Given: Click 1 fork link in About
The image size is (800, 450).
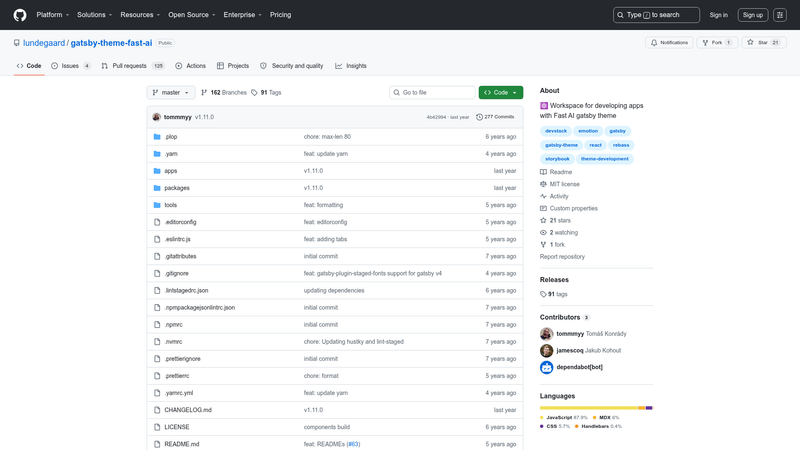Looking at the screenshot, I should (553, 244).
